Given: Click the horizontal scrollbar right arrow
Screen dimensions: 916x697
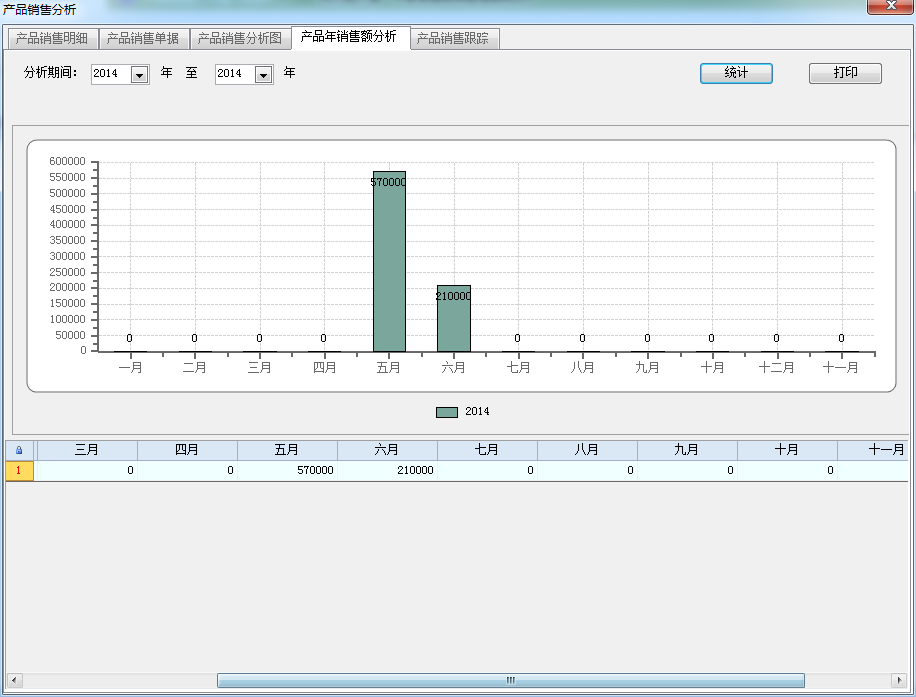Looking at the screenshot, I should click(x=899, y=681).
